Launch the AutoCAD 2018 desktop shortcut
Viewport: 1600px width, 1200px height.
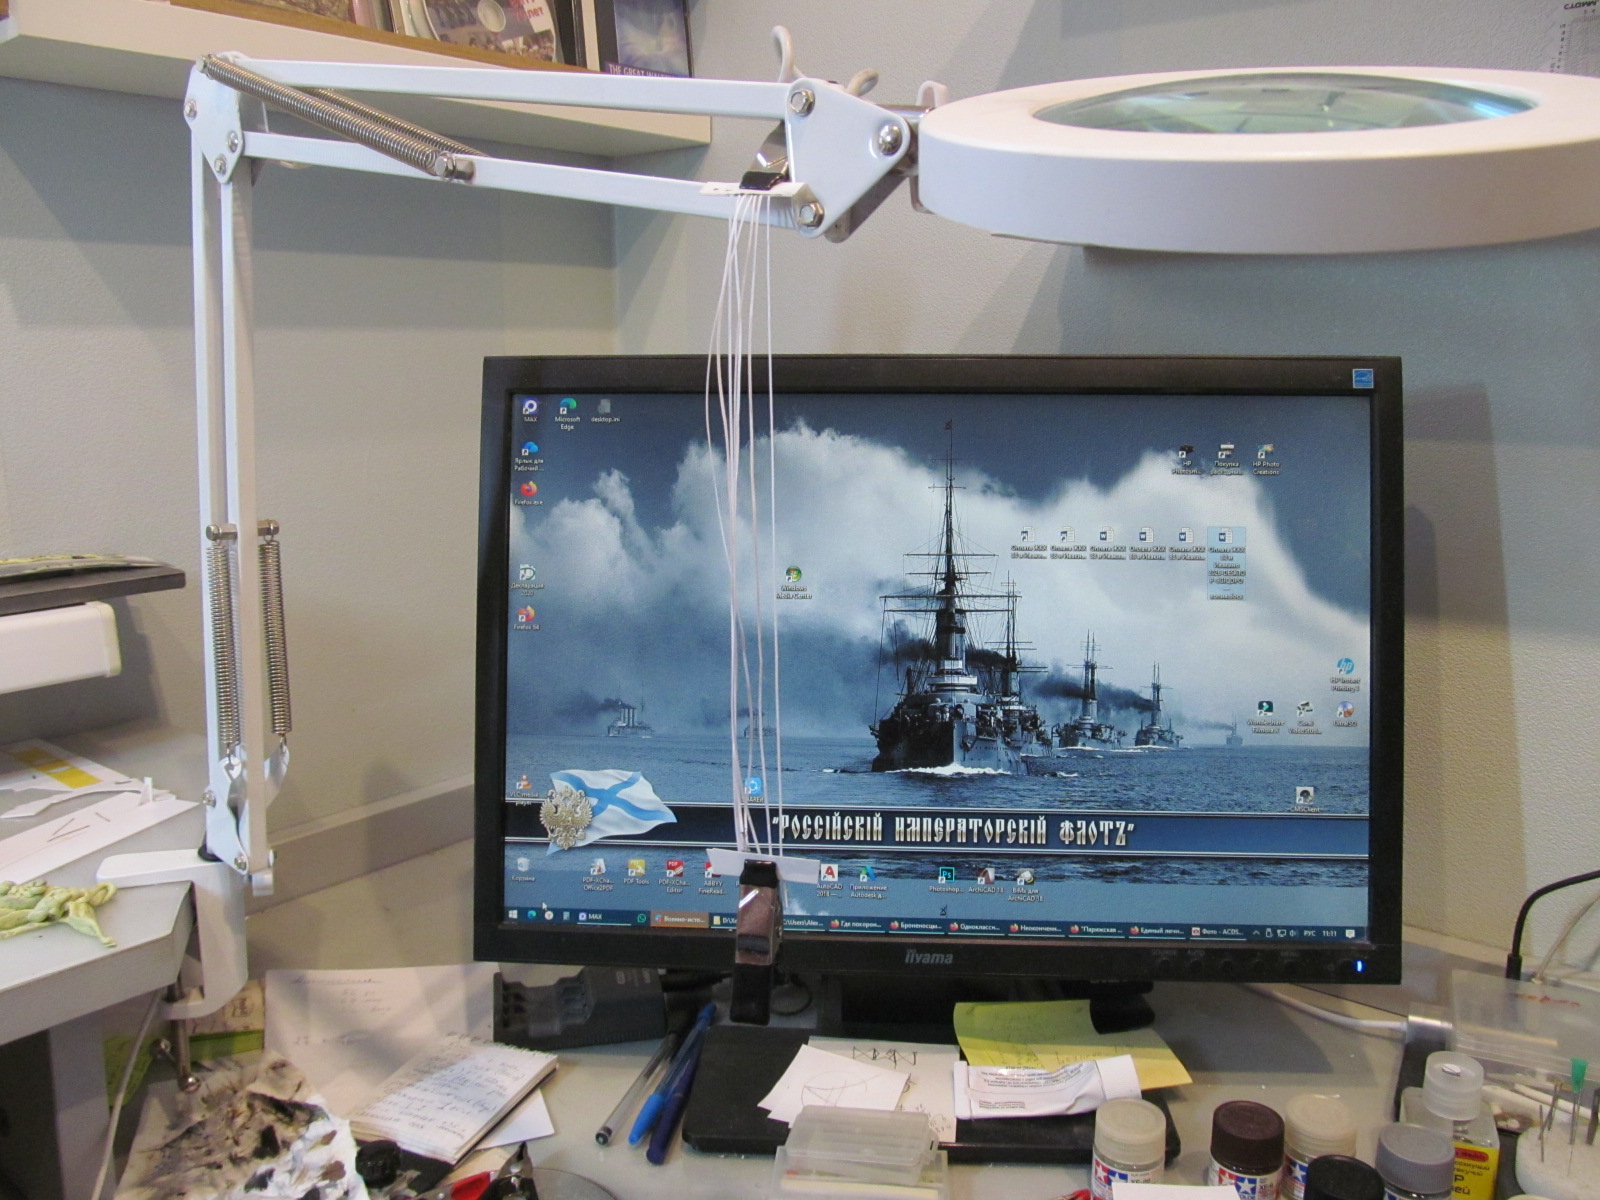(x=828, y=875)
